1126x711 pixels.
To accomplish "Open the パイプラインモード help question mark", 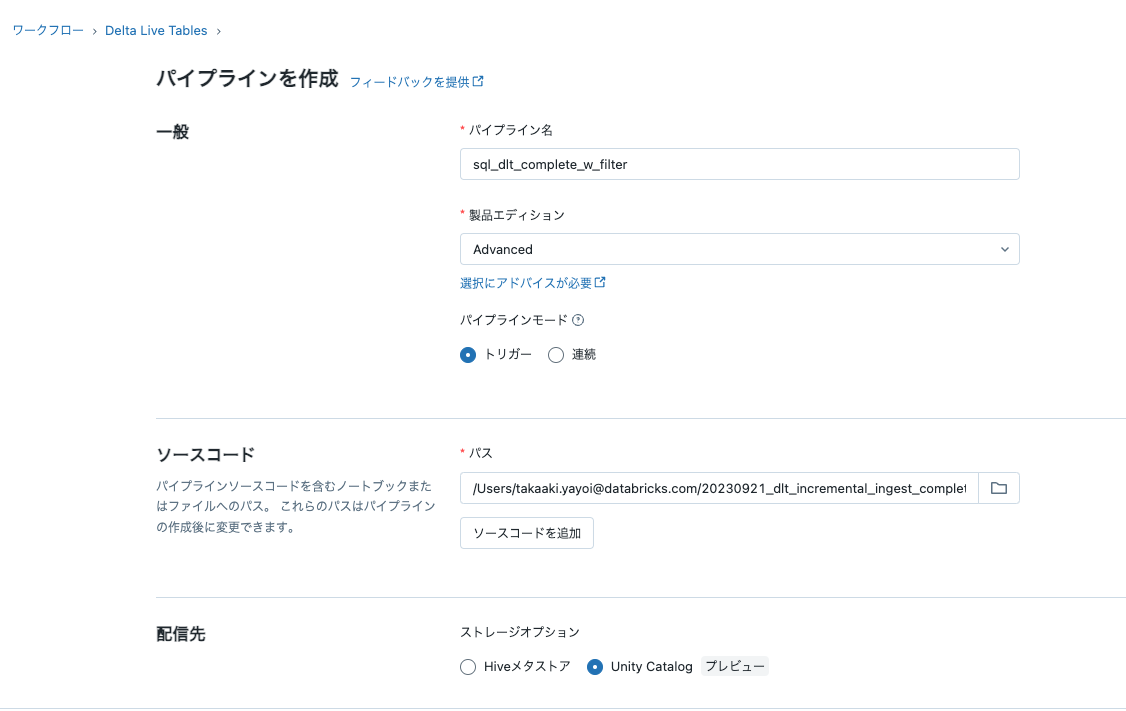I will coord(578,320).
